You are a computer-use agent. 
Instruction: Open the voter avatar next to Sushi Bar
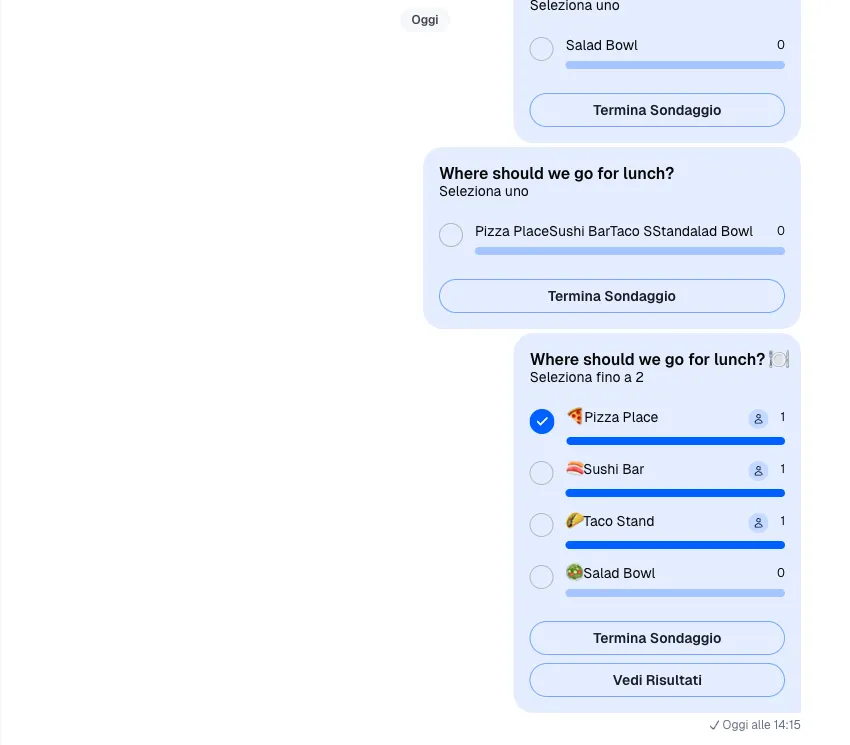pos(758,471)
